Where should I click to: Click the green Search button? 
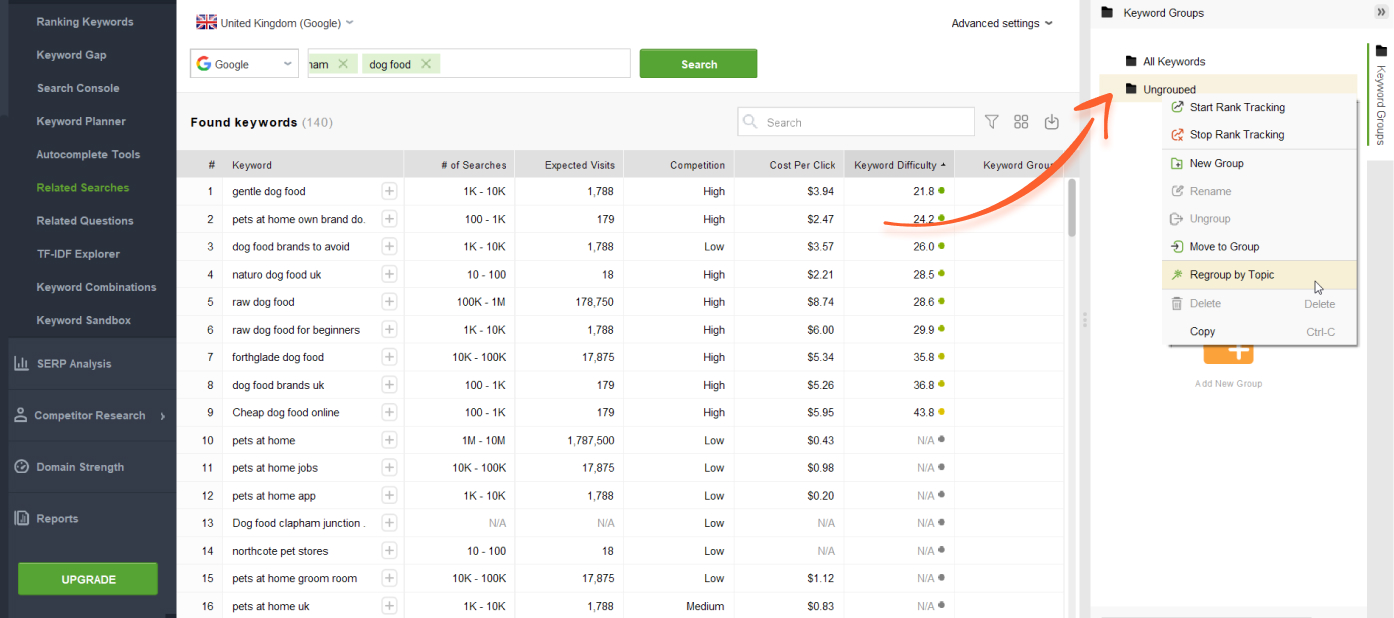tap(698, 64)
